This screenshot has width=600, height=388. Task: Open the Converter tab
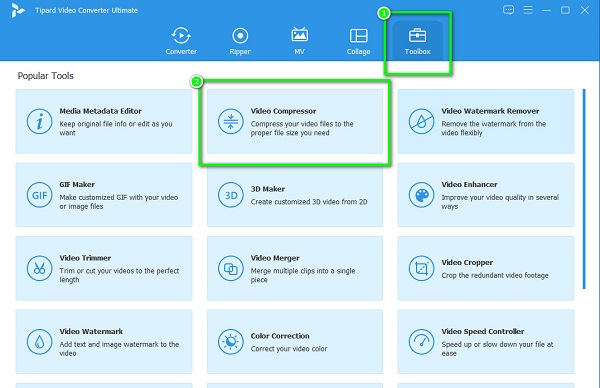click(x=181, y=41)
